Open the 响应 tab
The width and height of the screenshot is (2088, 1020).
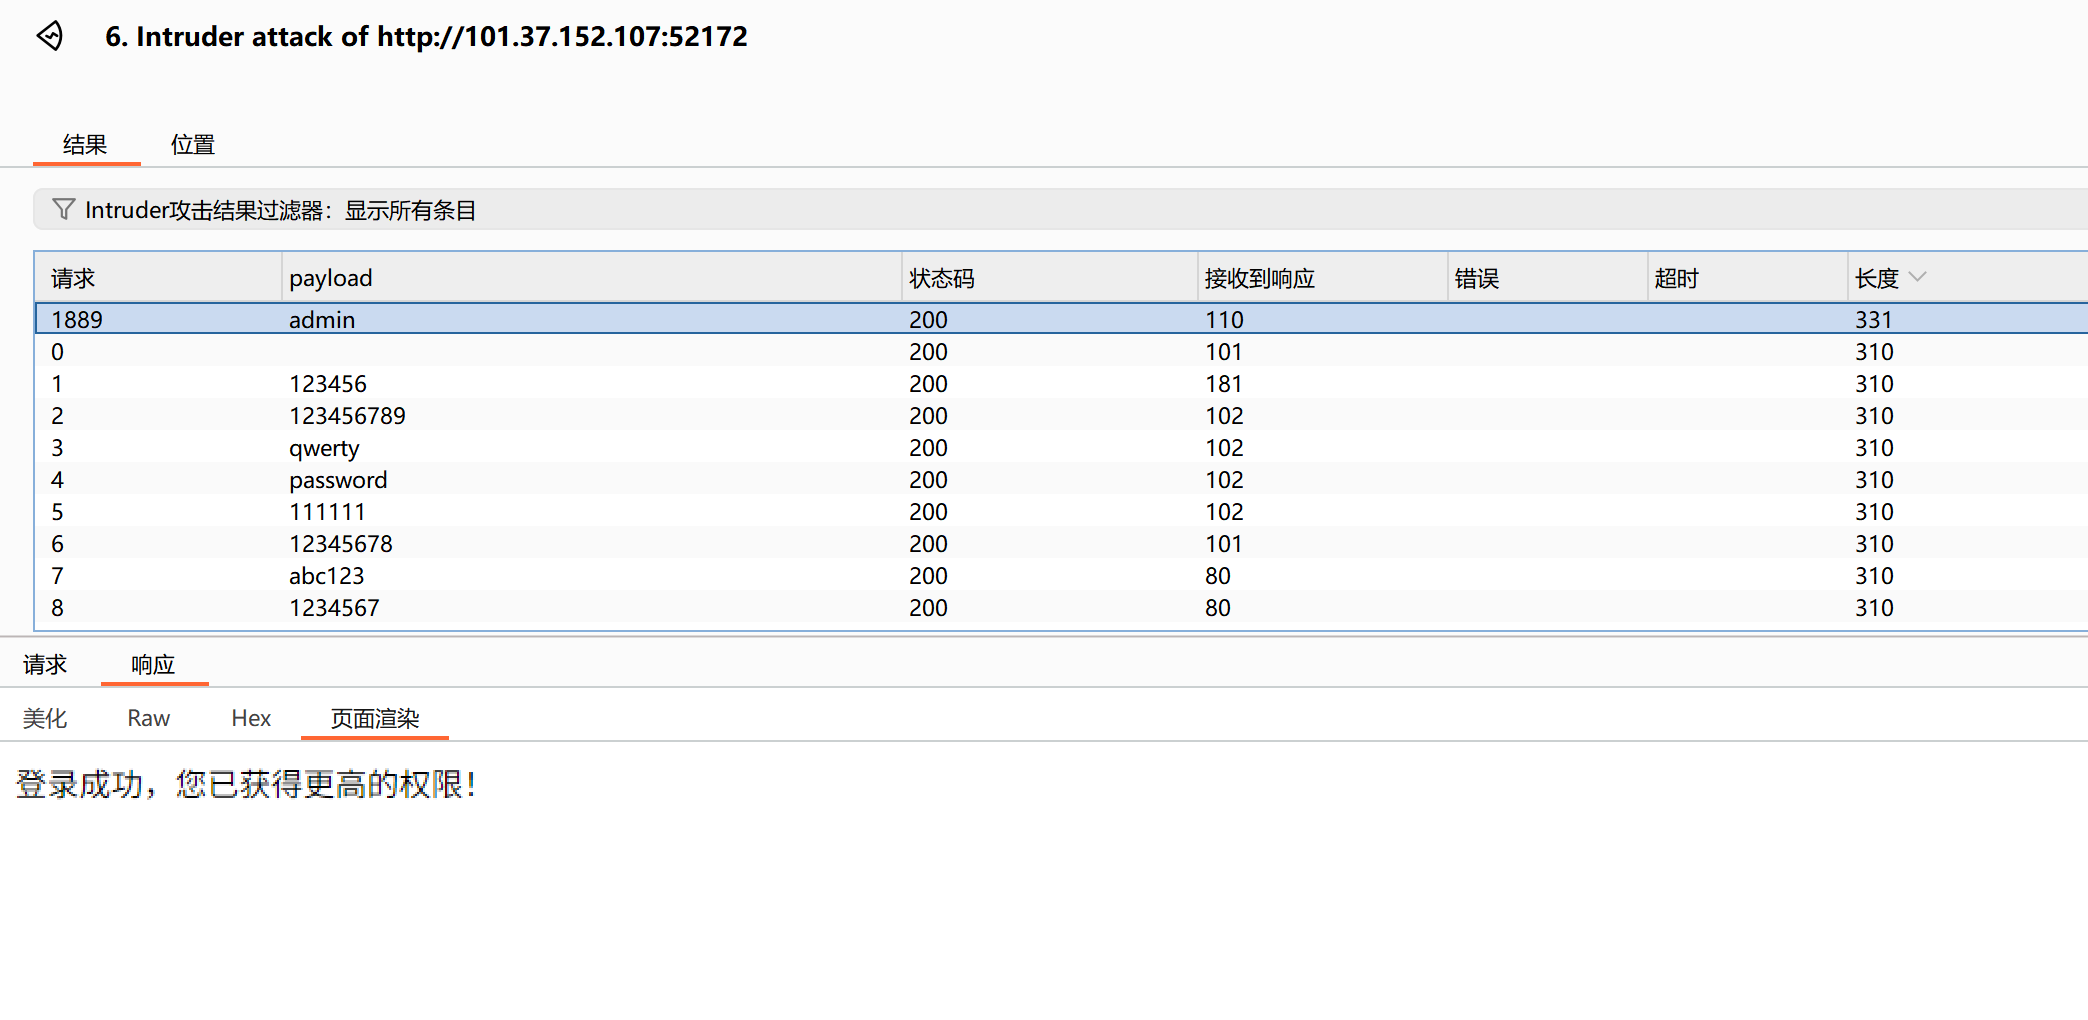pos(154,663)
